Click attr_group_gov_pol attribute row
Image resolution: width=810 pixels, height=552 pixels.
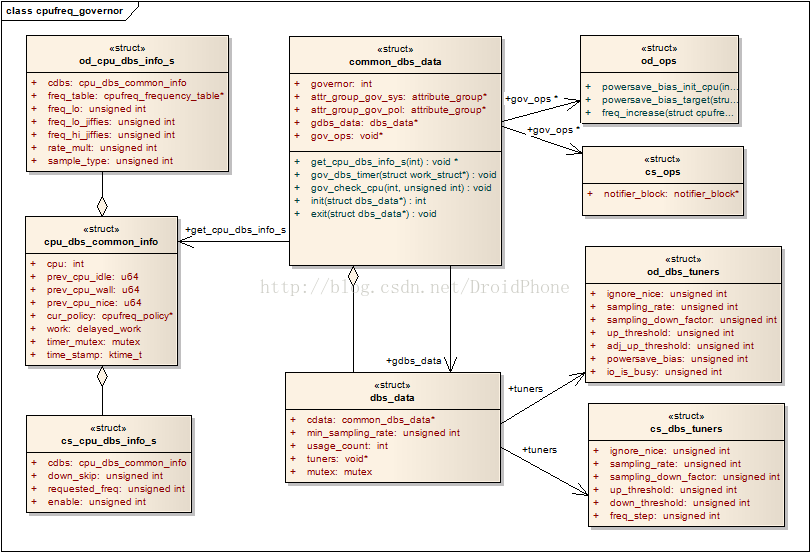click(x=398, y=110)
